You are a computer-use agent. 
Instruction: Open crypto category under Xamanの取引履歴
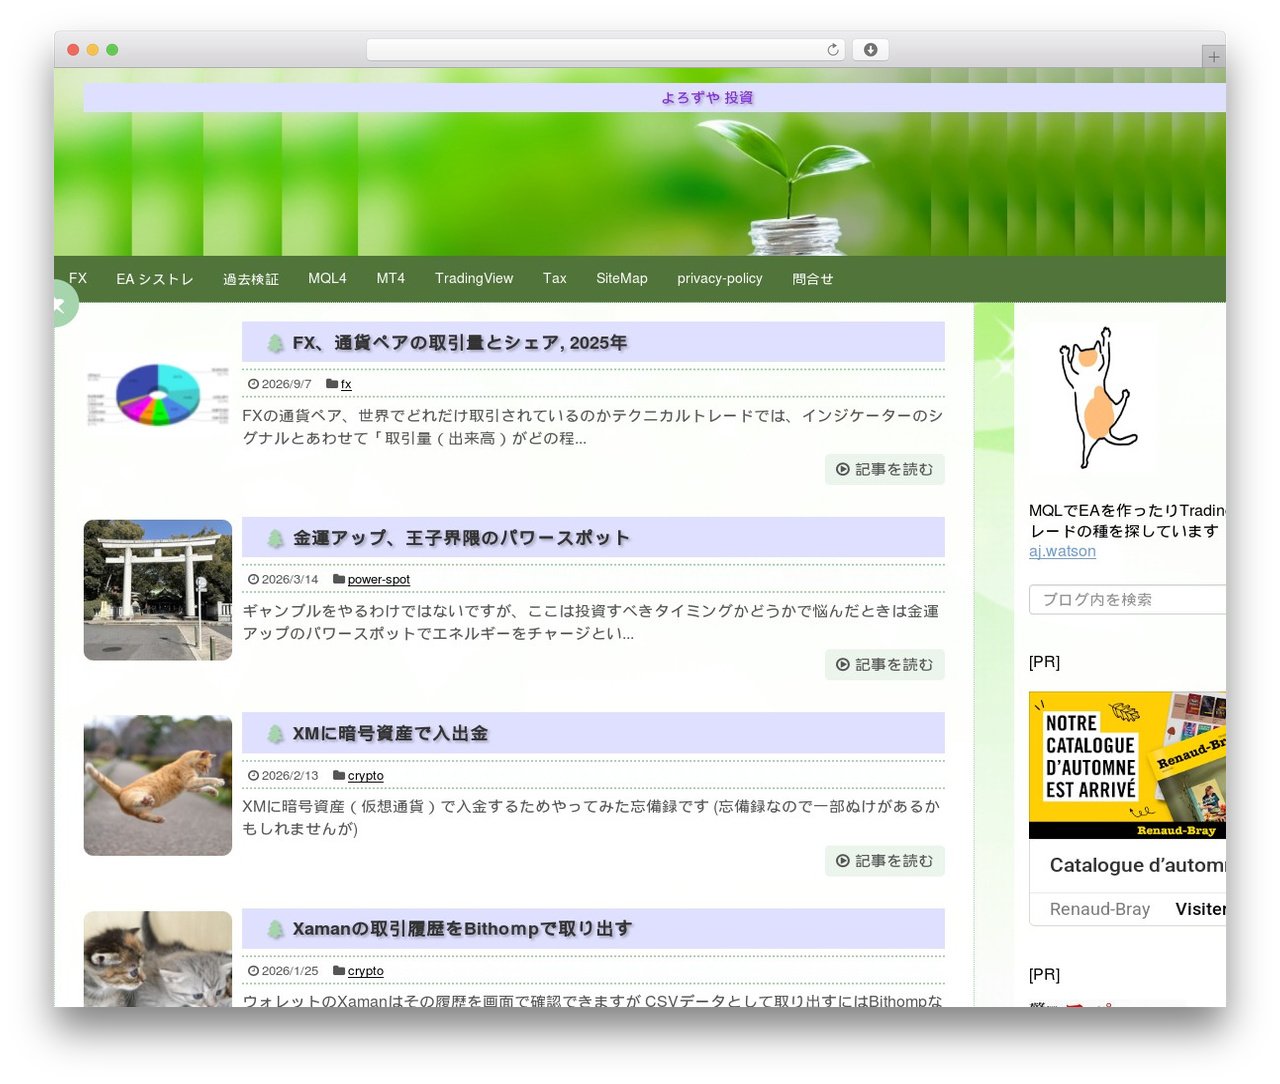click(x=366, y=971)
